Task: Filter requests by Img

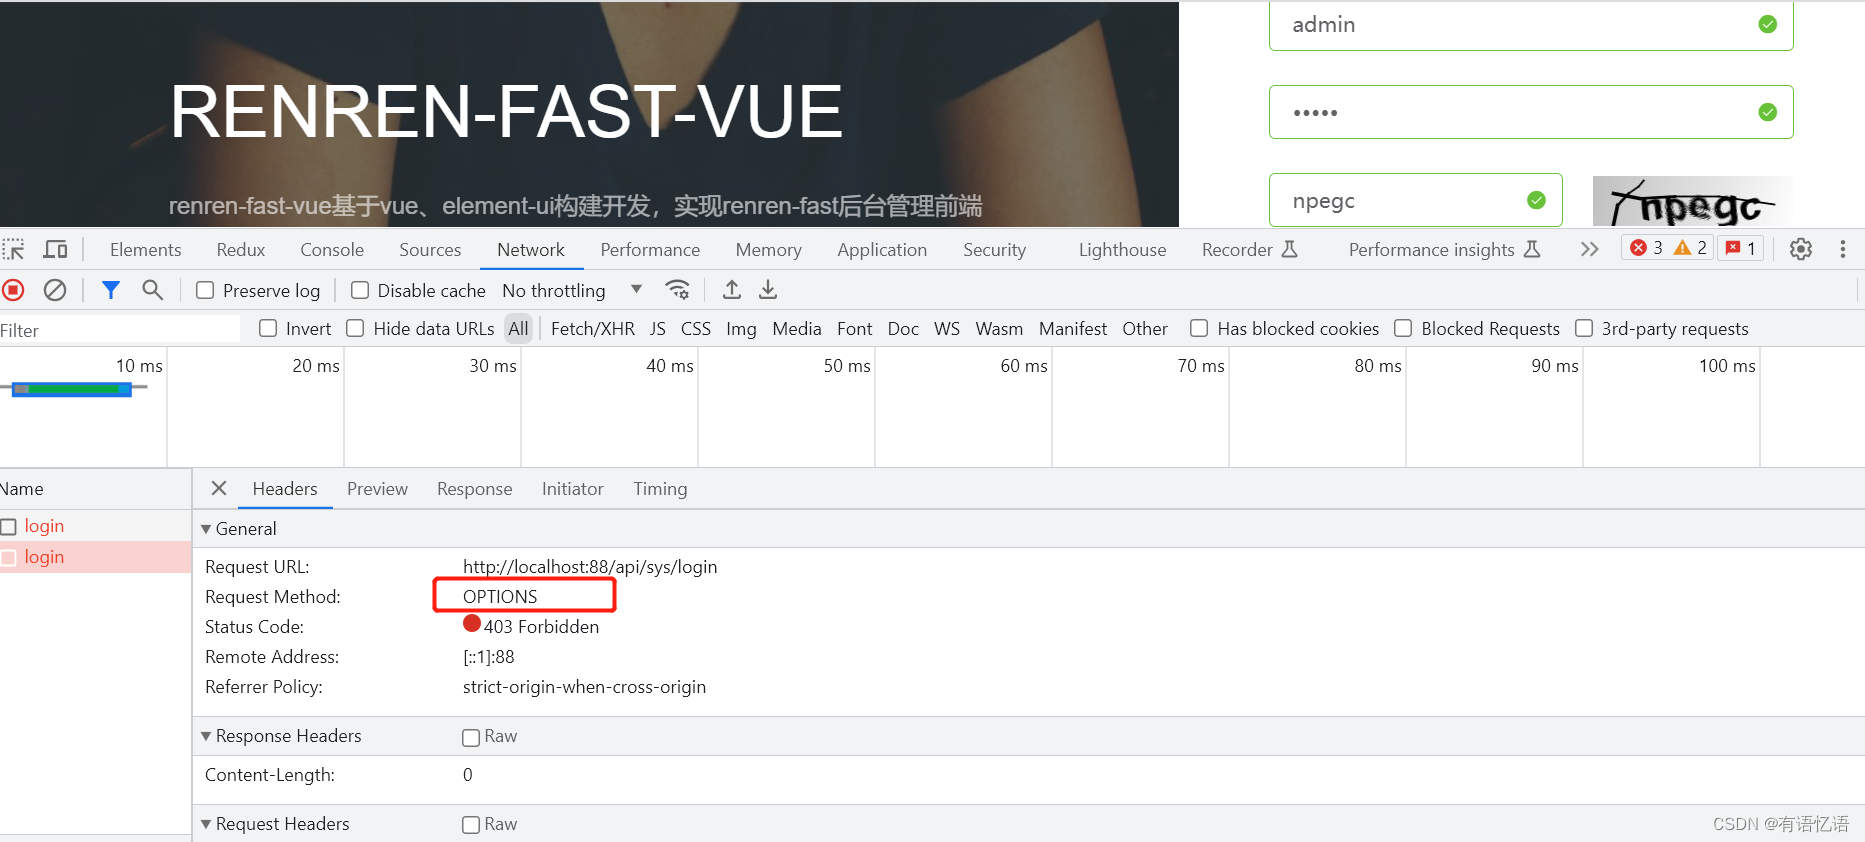Action: point(741,329)
